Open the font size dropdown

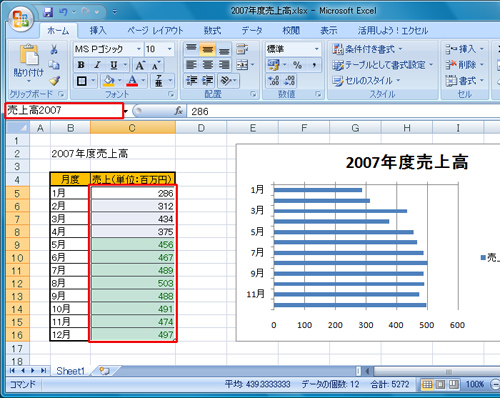pyautogui.click(x=170, y=49)
